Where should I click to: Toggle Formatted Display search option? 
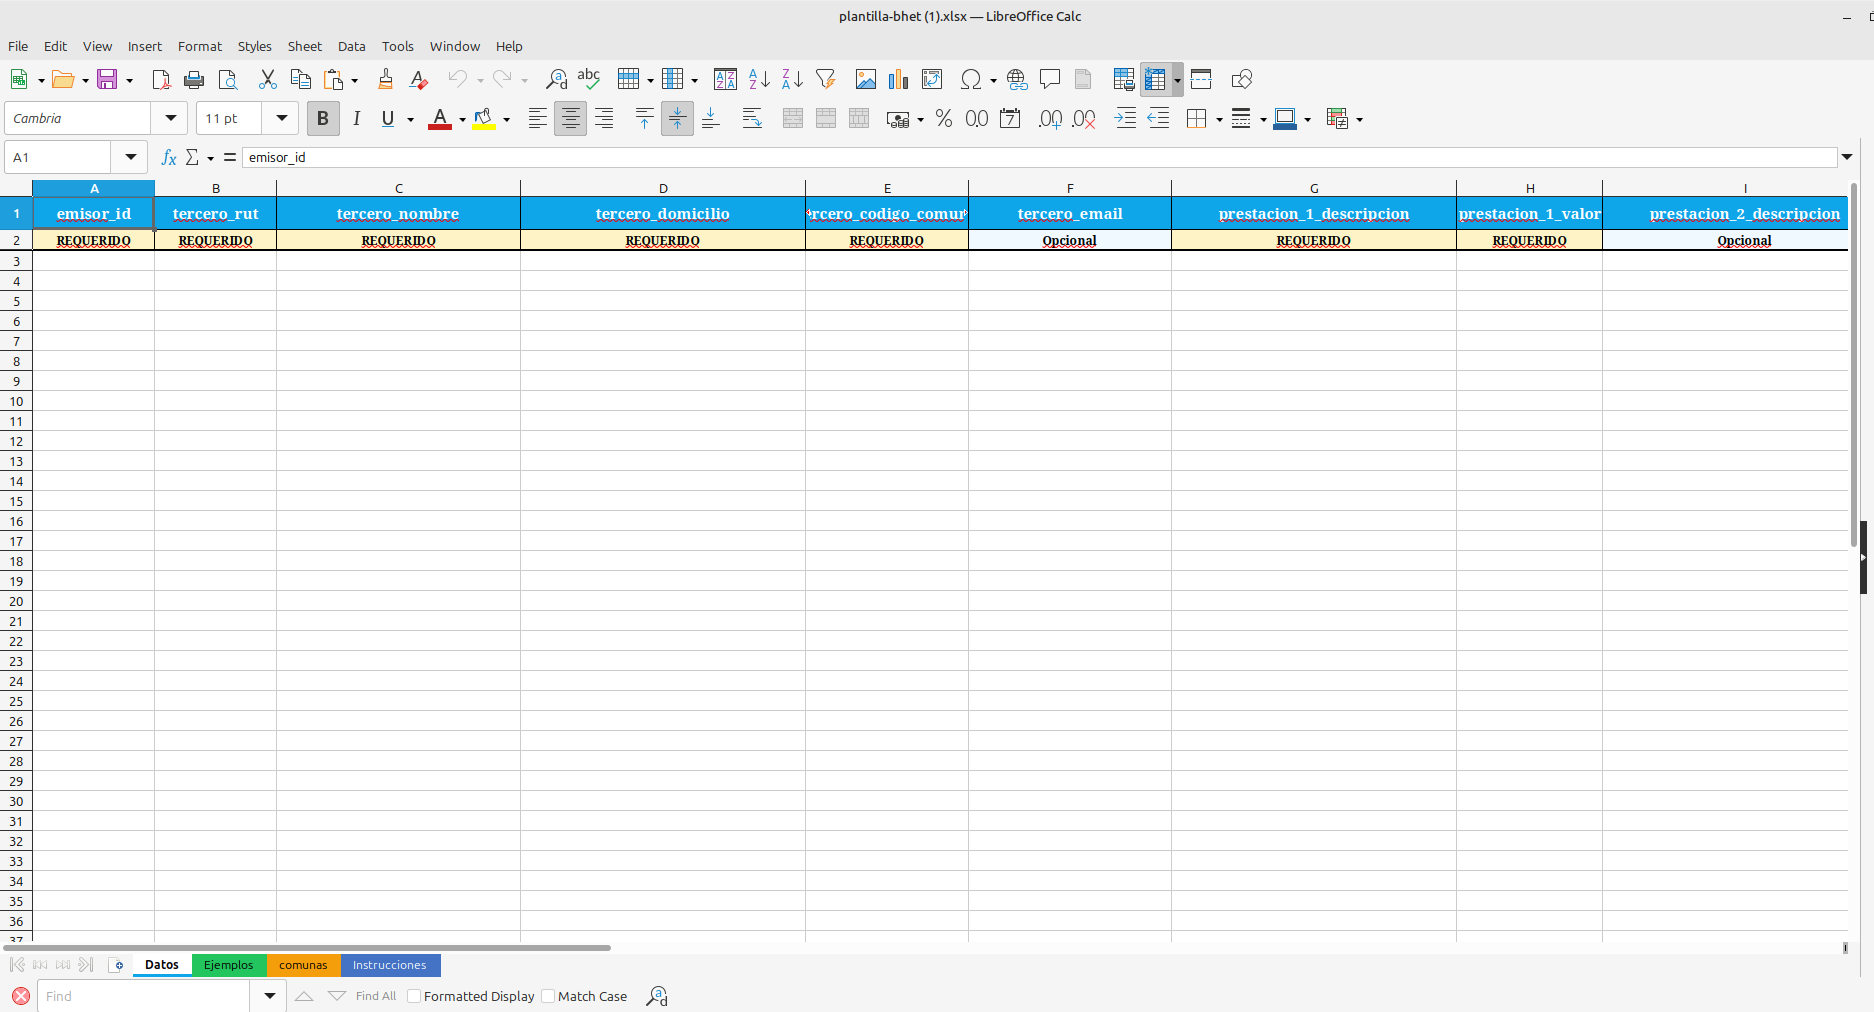click(413, 996)
